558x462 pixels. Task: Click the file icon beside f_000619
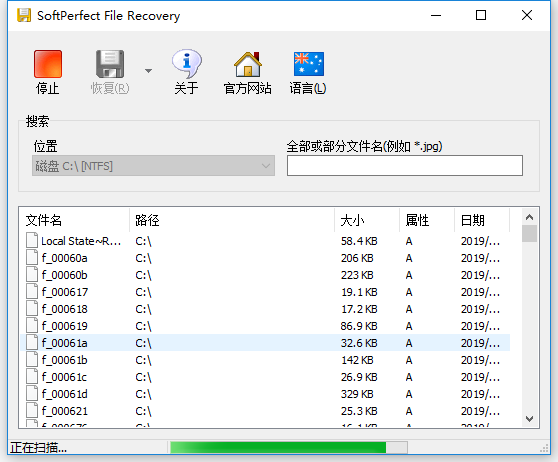pos(32,325)
